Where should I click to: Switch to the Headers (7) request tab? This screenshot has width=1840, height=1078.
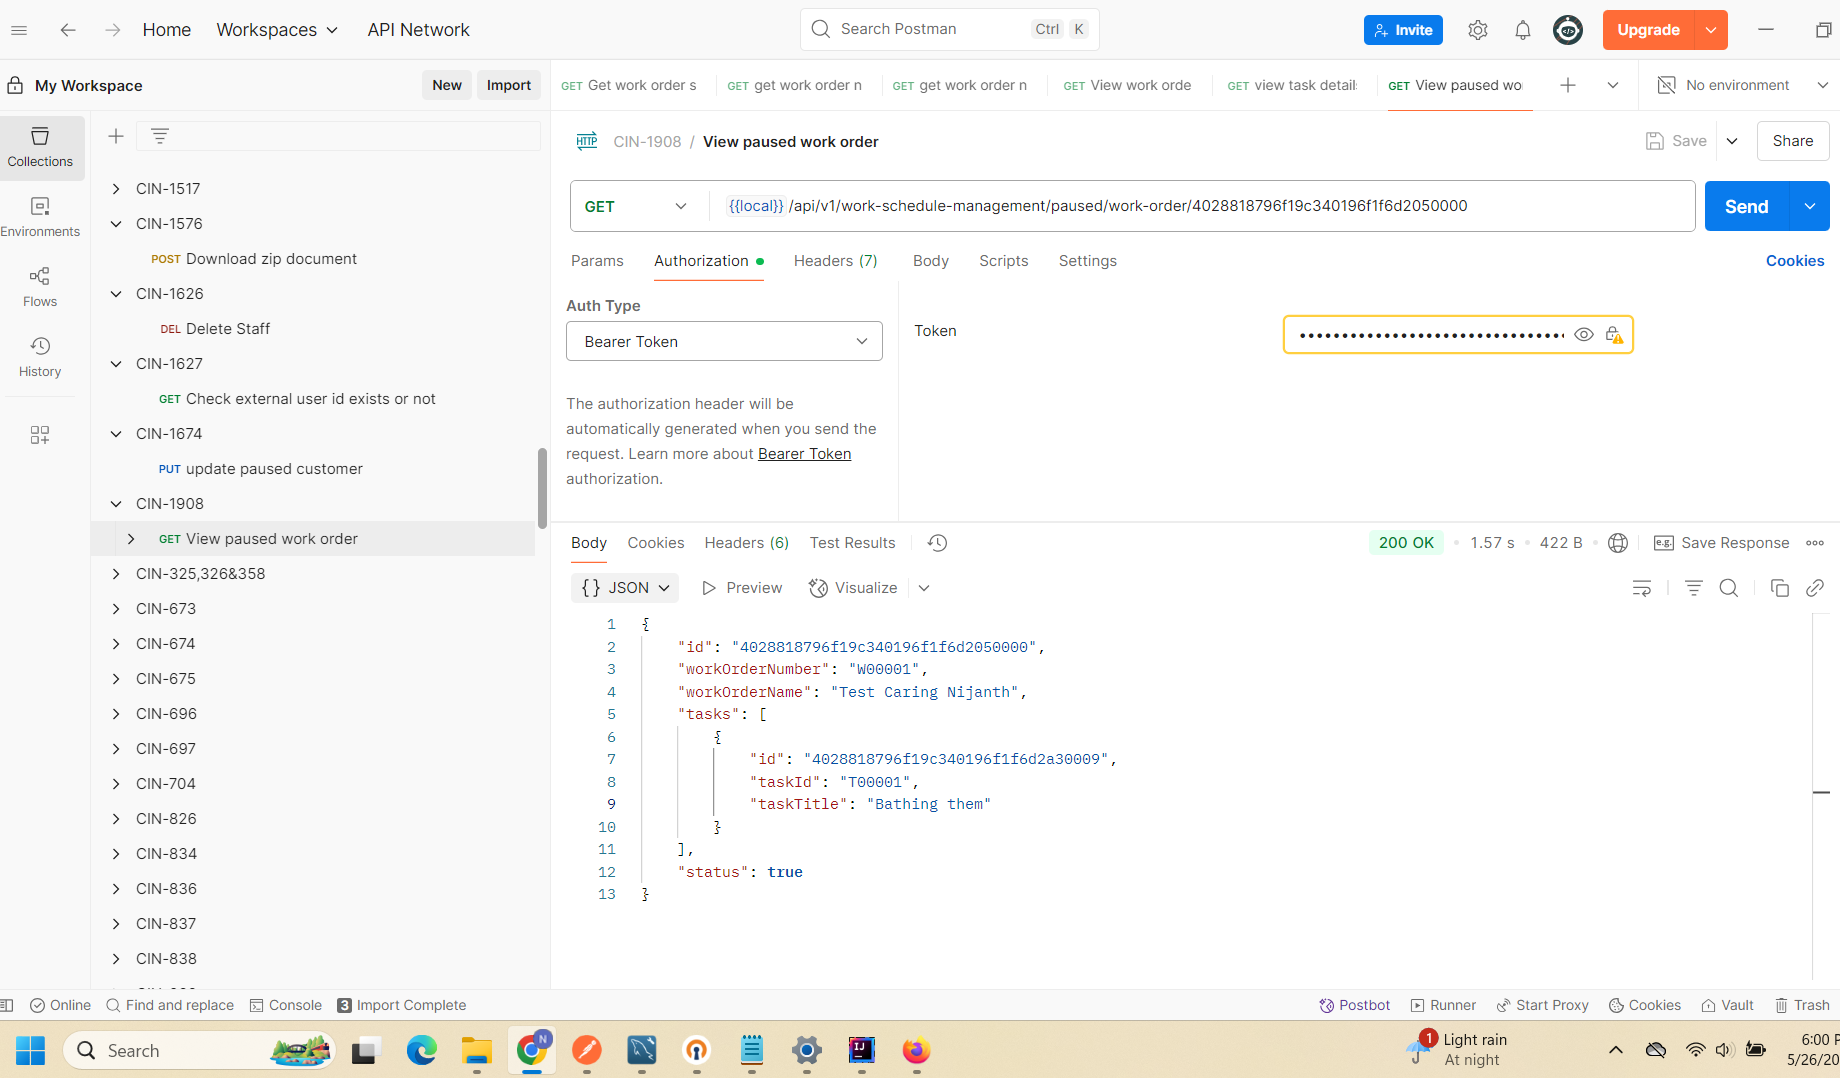pyautogui.click(x=836, y=261)
